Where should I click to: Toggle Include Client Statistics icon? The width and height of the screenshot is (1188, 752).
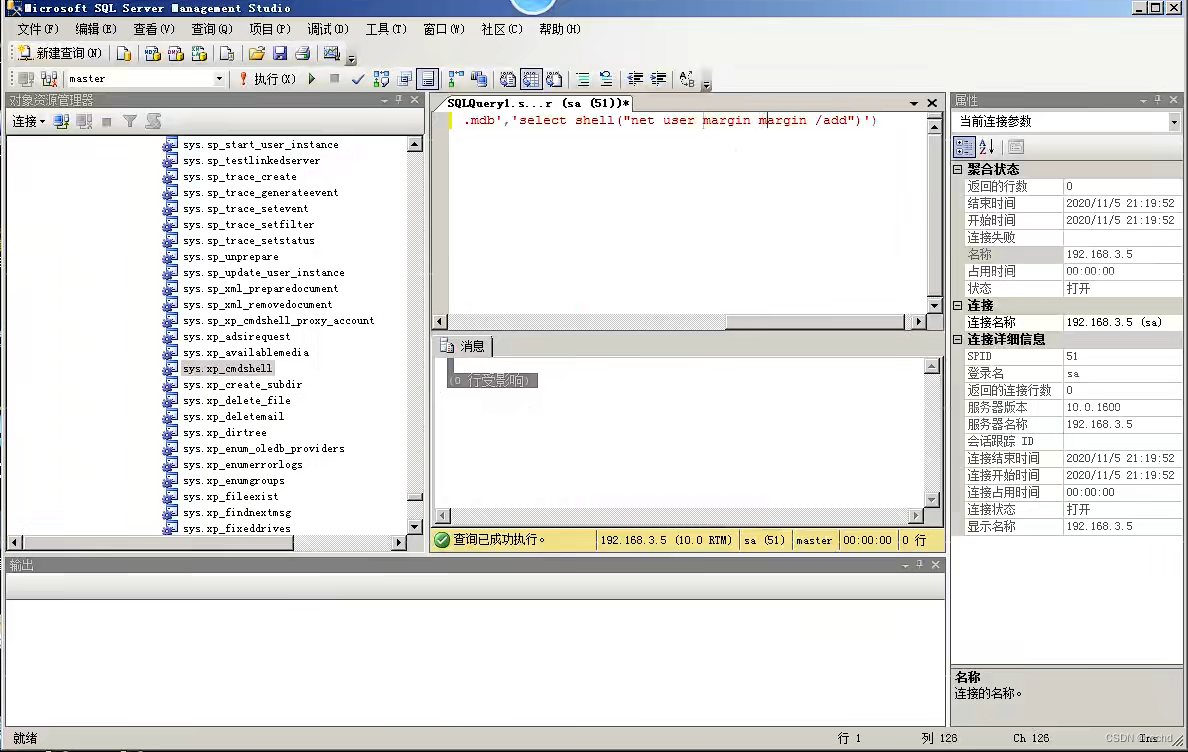[x=479, y=79]
